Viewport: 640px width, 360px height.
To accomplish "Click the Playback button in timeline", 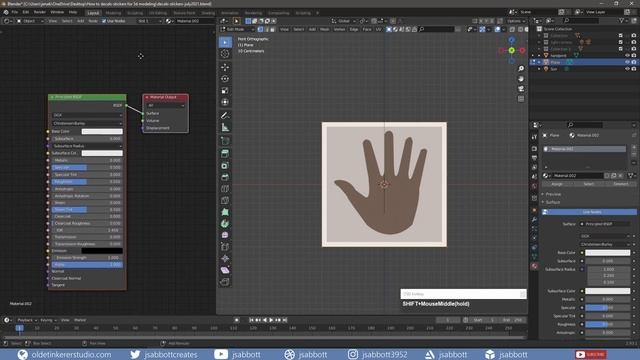I will pyautogui.click(x=27, y=320).
